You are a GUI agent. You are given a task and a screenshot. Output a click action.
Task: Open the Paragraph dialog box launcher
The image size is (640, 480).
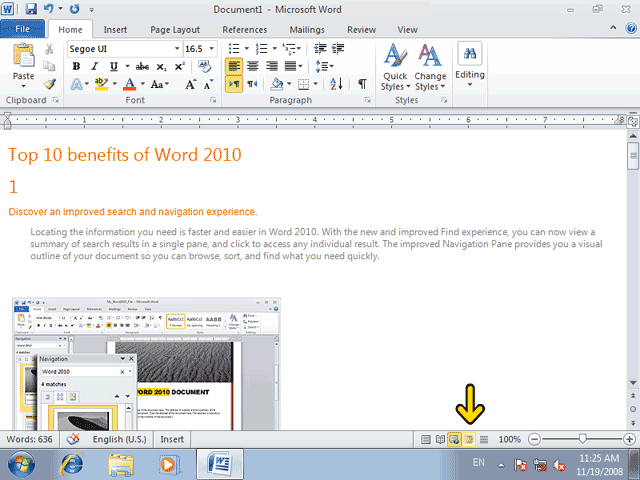pos(367,100)
